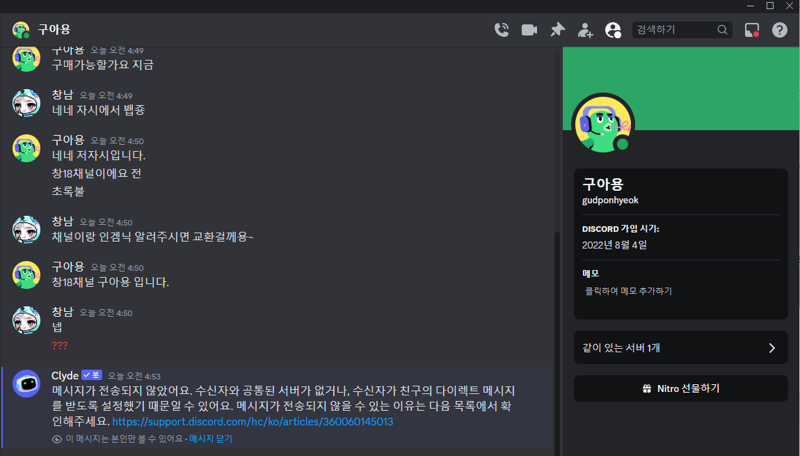Open the Discord support article link
Screen dimensions: 800x456
(x=253, y=422)
